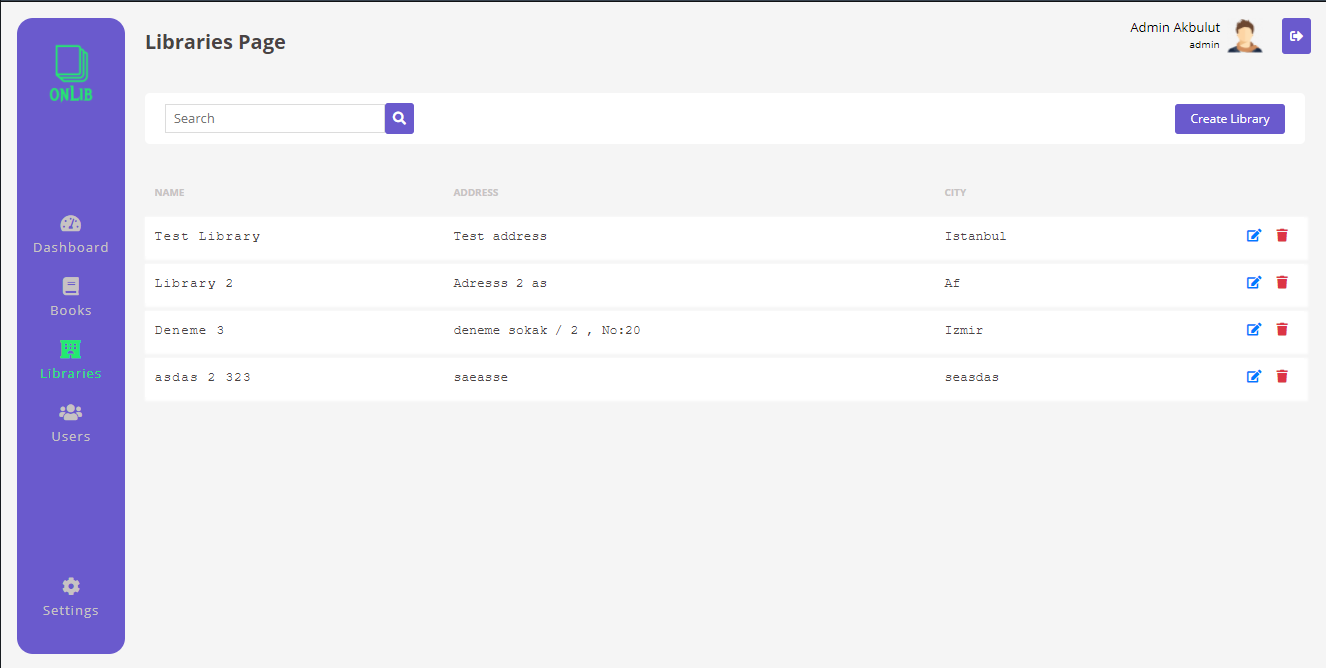Select the Istanbul library row
Screen dimensions: 1326x668
point(600,236)
